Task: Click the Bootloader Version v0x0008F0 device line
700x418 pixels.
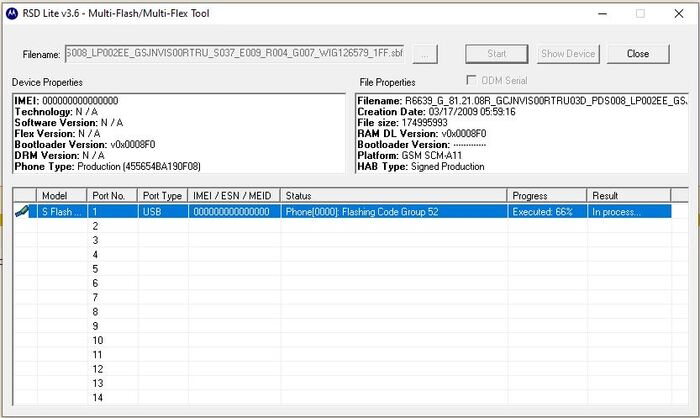Action: pyautogui.click(x=85, y=144)
